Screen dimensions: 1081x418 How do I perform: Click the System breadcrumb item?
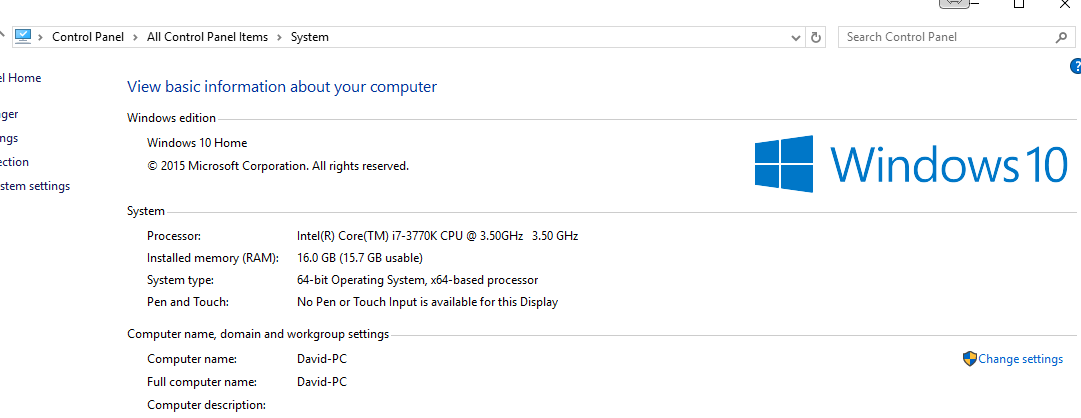(310, 37)
